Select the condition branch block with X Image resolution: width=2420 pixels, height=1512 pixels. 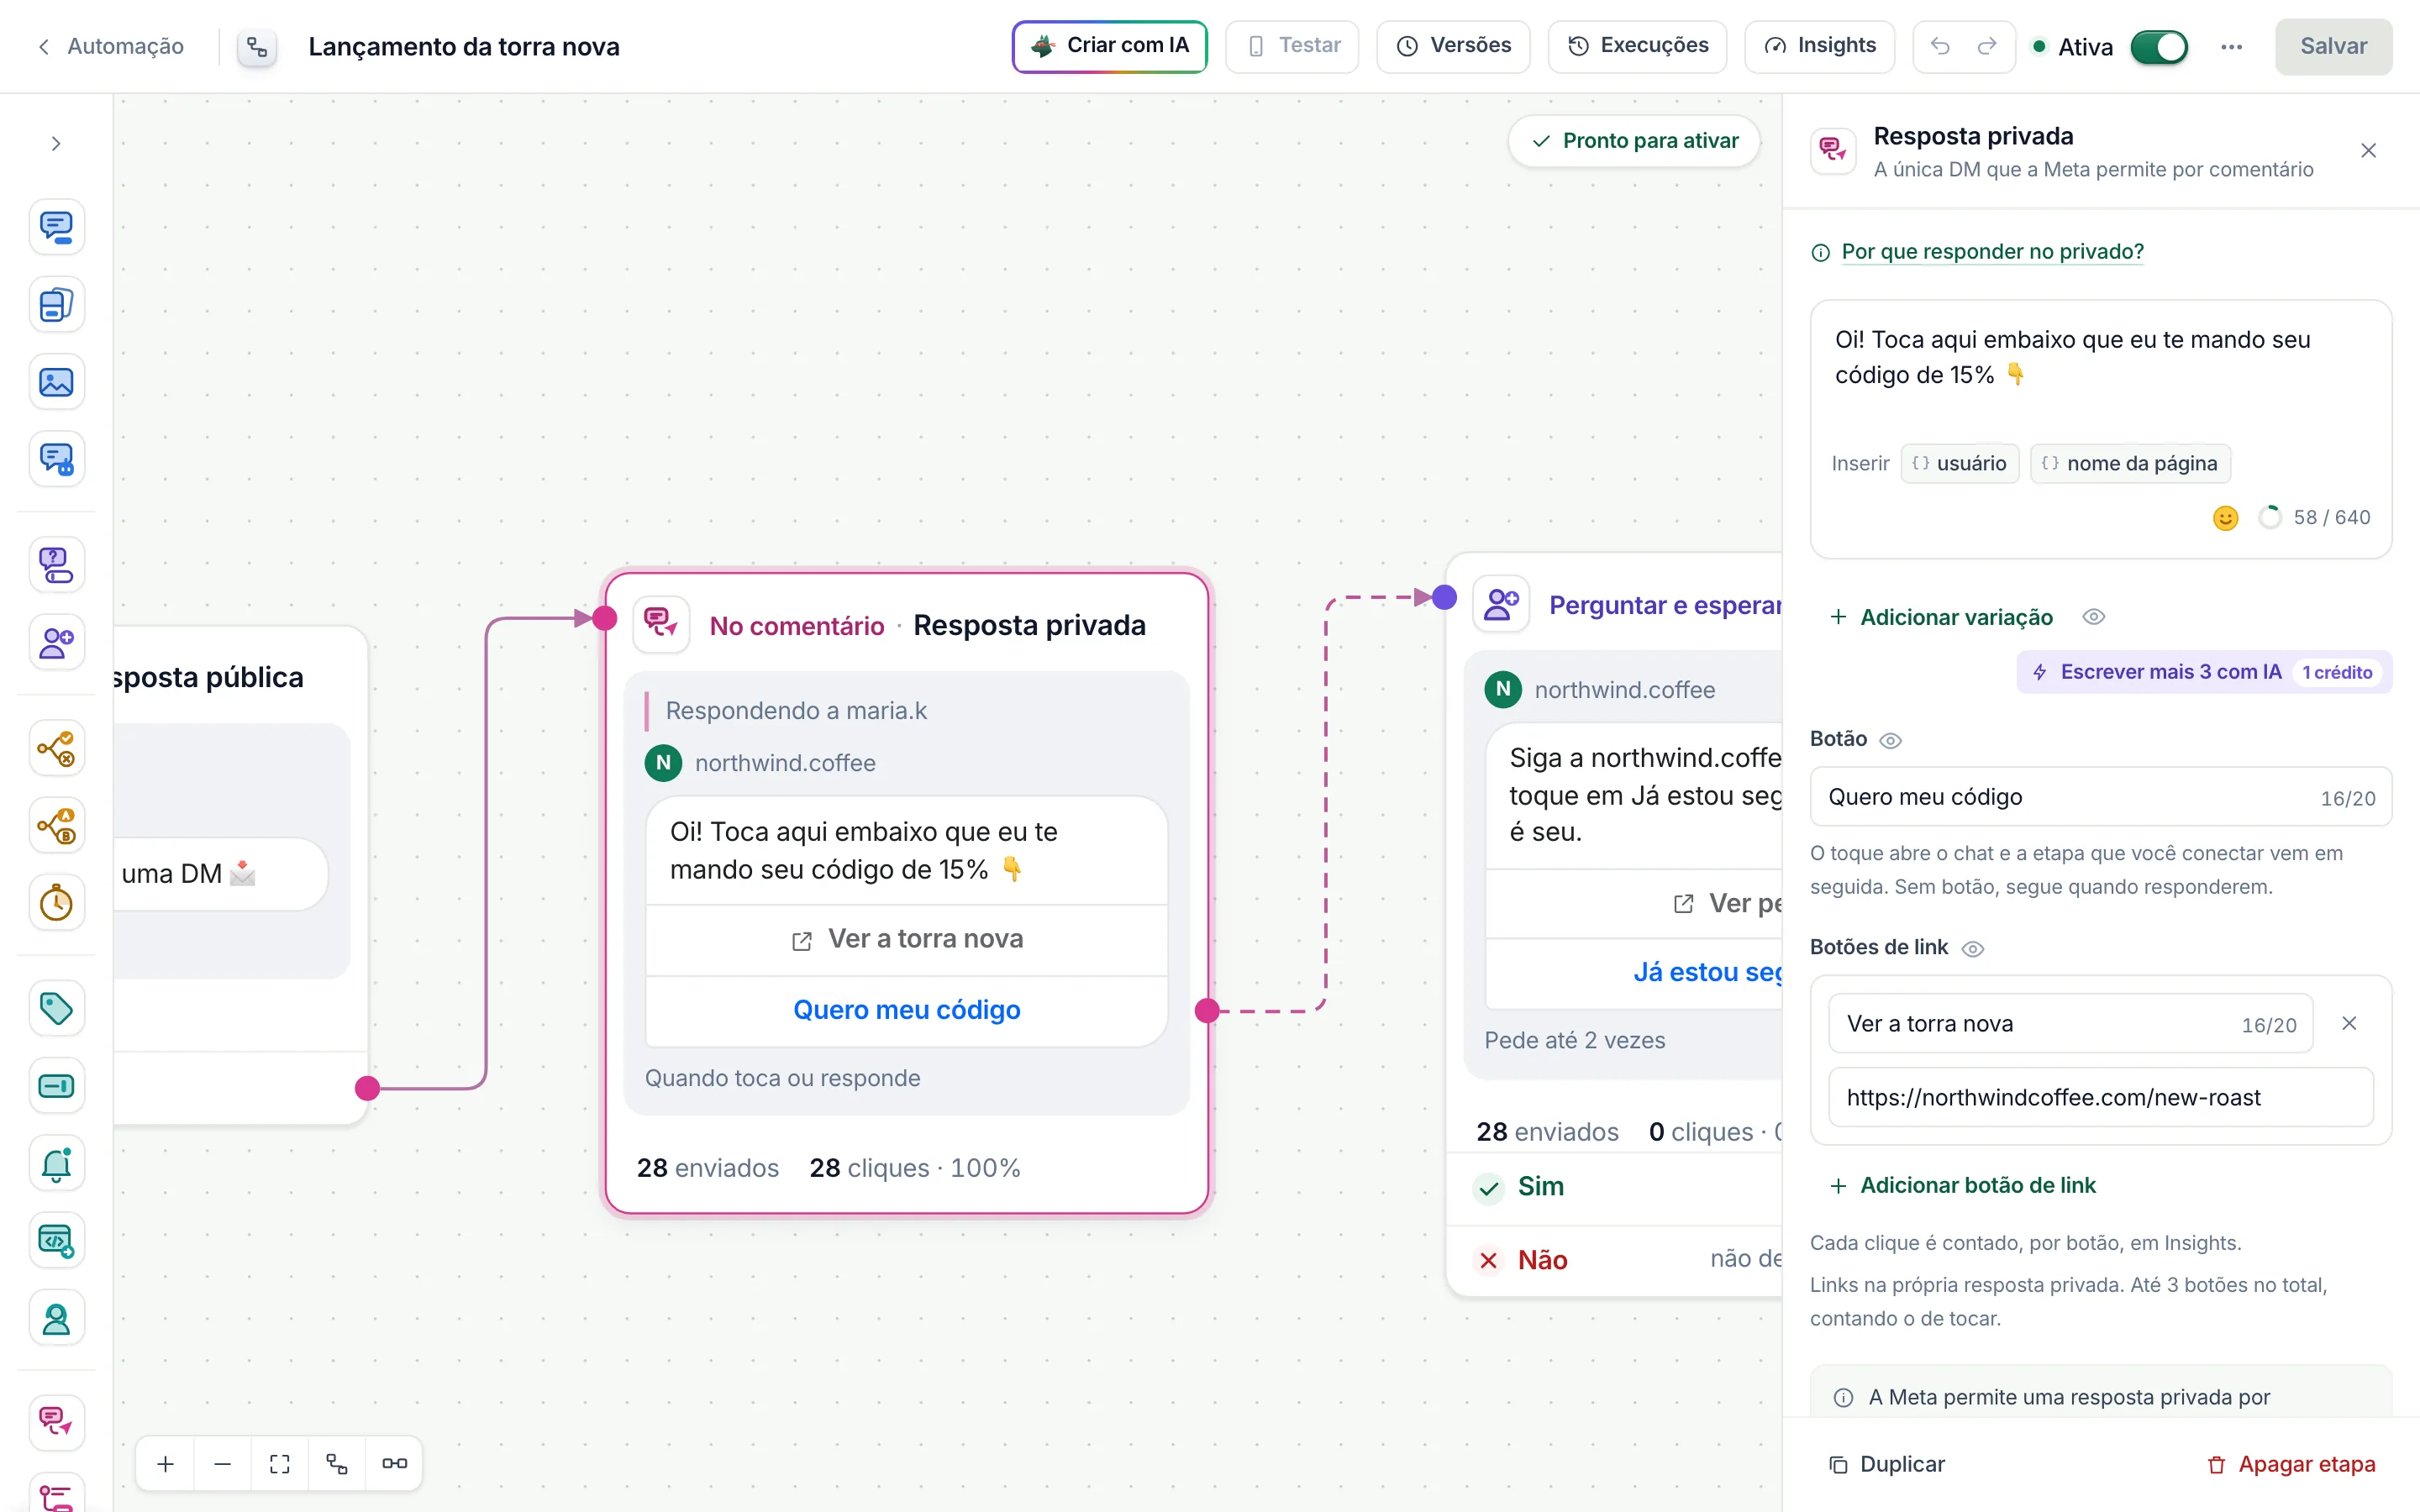[56, 748]
